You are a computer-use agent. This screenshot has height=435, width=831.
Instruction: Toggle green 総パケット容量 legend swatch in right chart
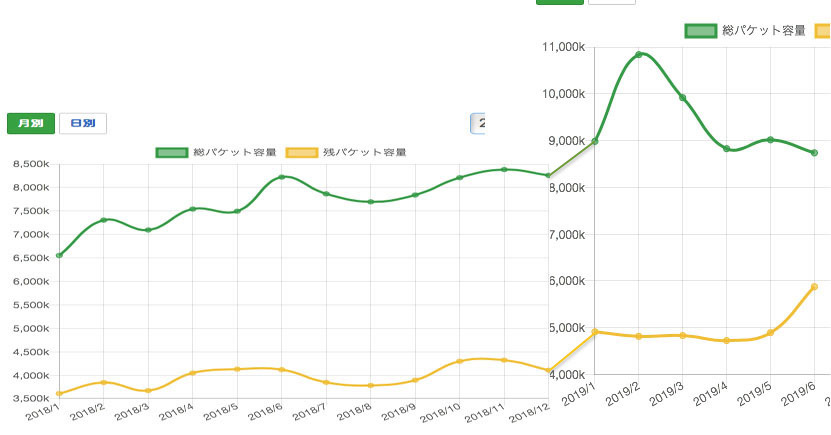702,31
